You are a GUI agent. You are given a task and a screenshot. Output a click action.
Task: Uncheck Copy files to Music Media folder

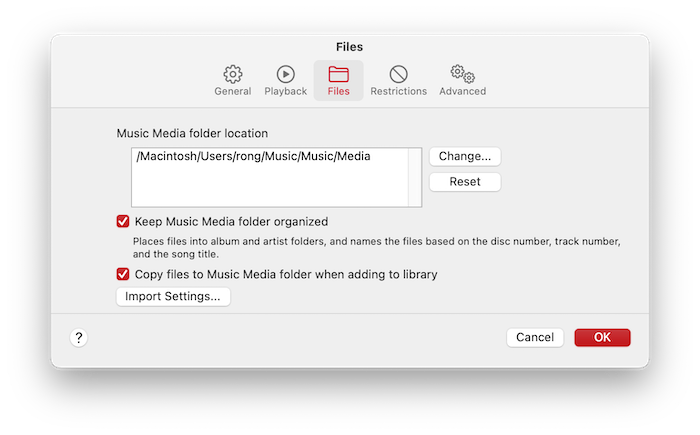click(x=124, y=274)
